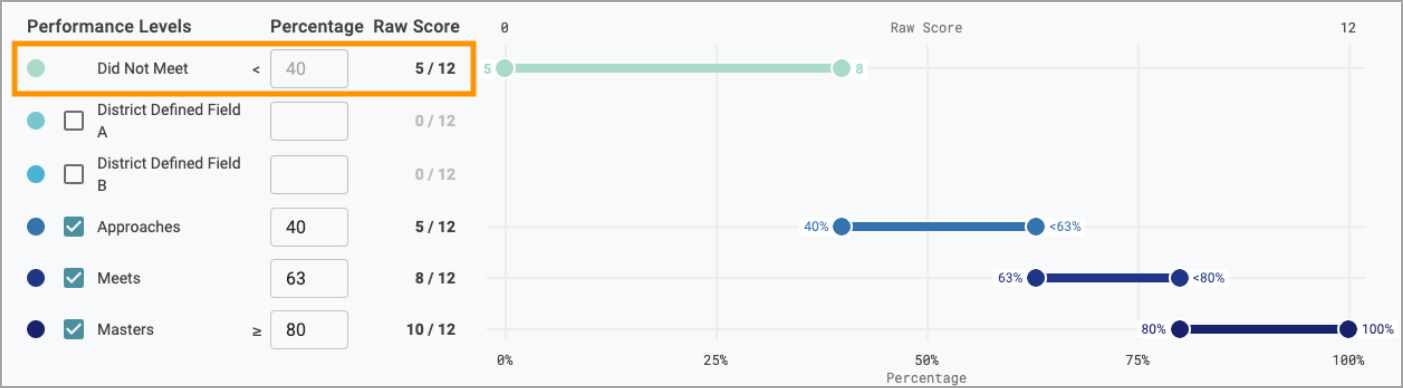
Task: Click the Masters percentage field showing 80
Action: coord(309,329)
